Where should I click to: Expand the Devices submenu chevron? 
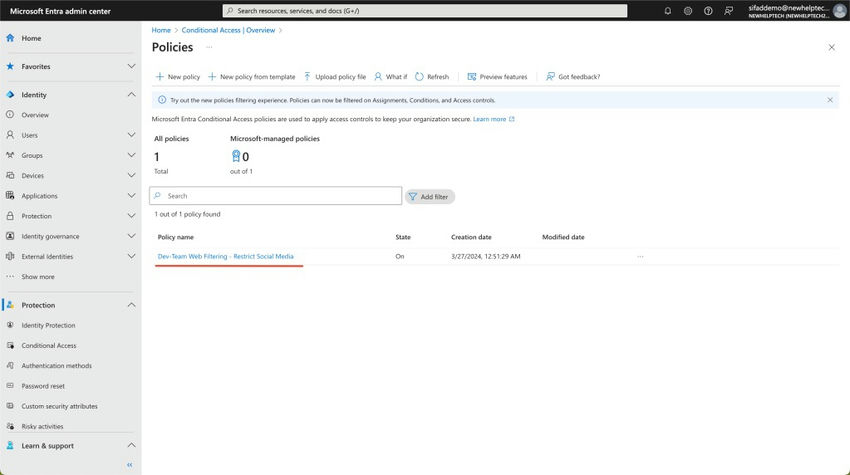pos(131,175)
